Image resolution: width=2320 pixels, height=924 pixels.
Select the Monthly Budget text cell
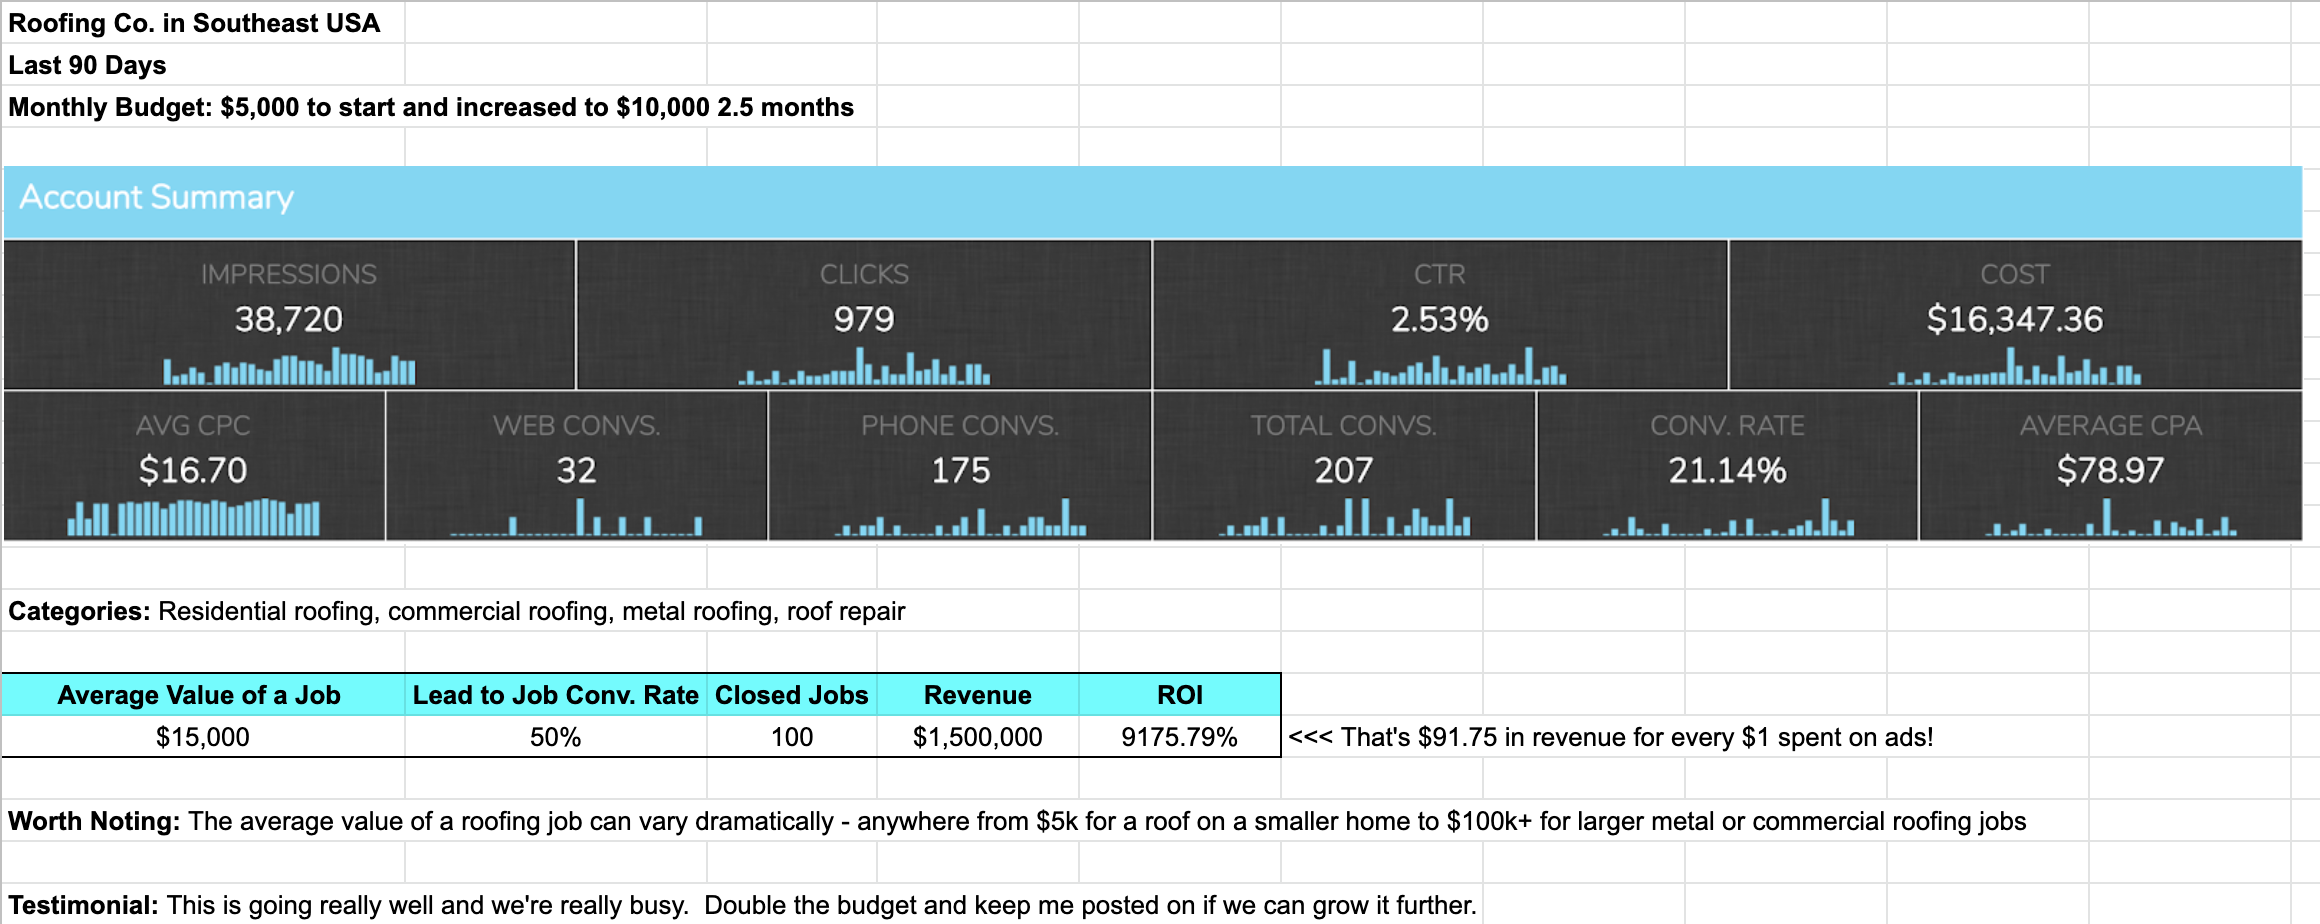tap(431, 107)
